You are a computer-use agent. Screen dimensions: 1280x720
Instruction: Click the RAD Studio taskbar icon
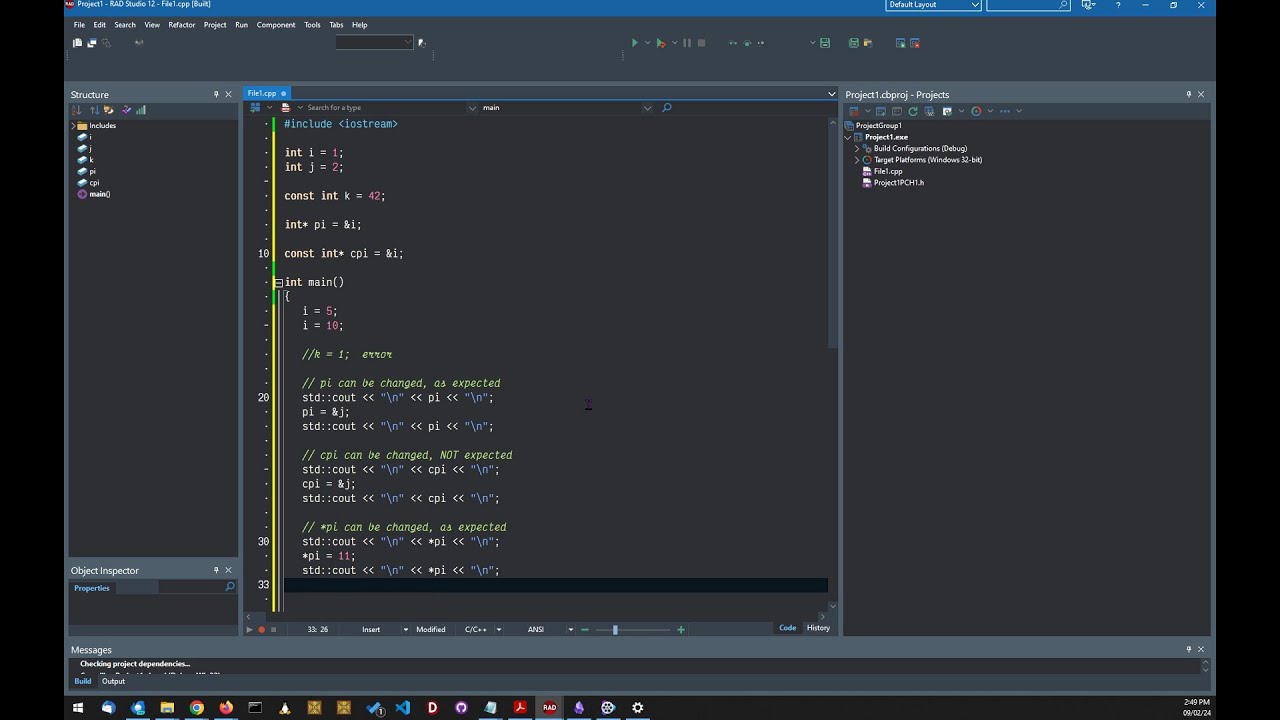click(549, 707)
